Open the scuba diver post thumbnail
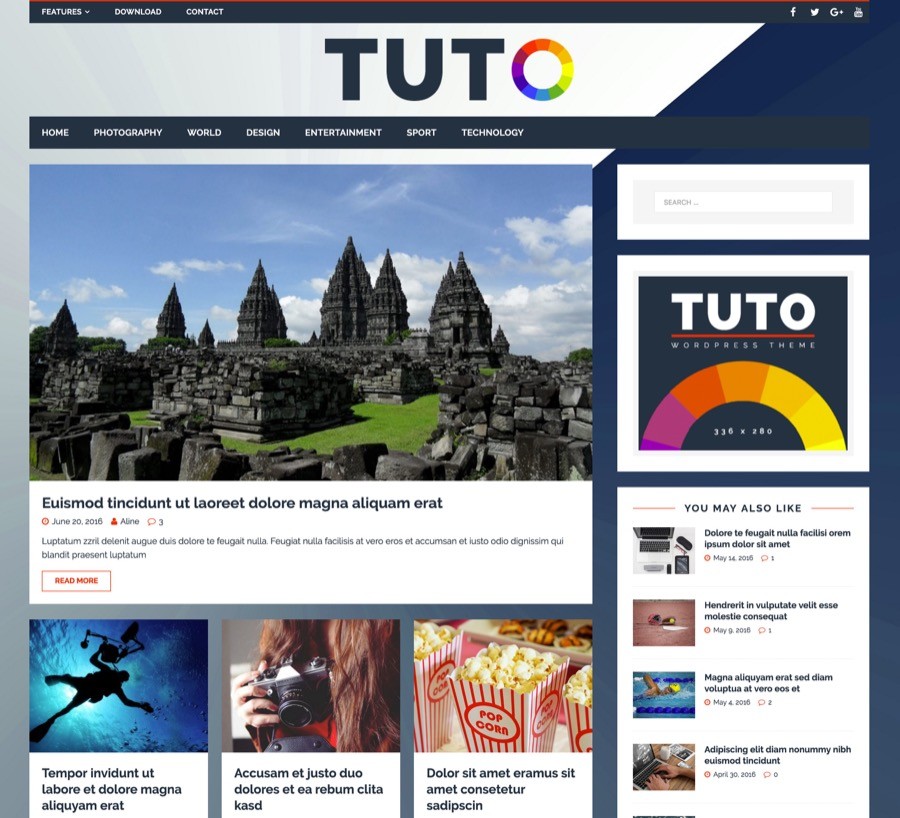The height and width of the screenshot is (818, 900). tap(119, 685)
